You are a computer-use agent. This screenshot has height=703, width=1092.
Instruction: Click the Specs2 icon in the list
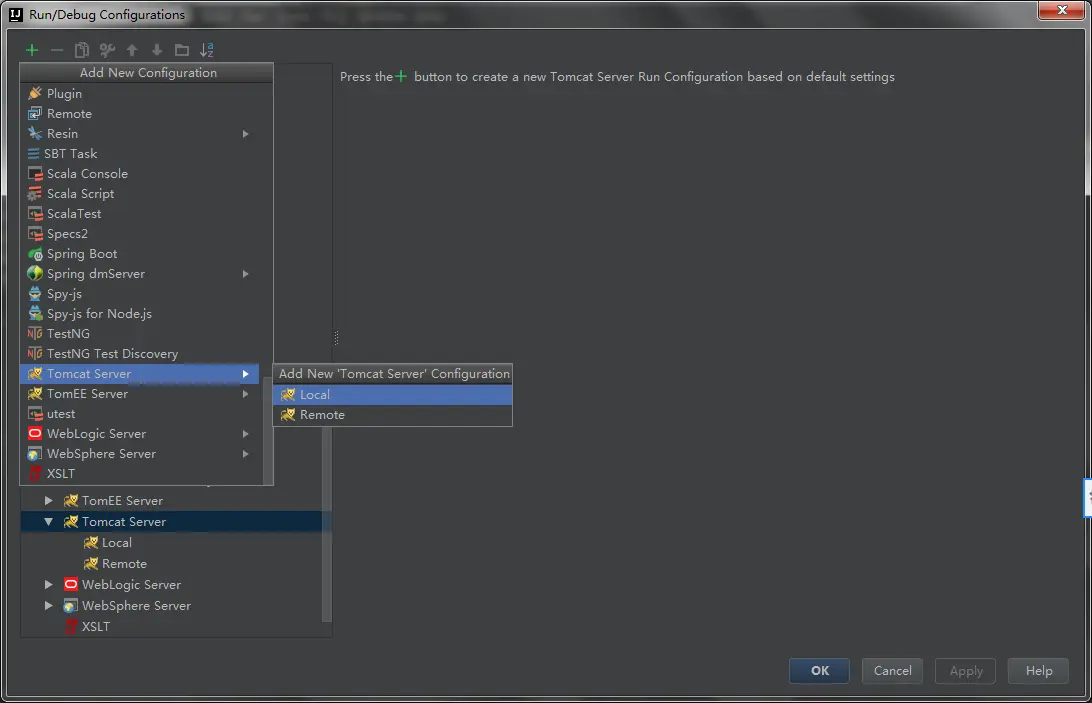point(35,233)
